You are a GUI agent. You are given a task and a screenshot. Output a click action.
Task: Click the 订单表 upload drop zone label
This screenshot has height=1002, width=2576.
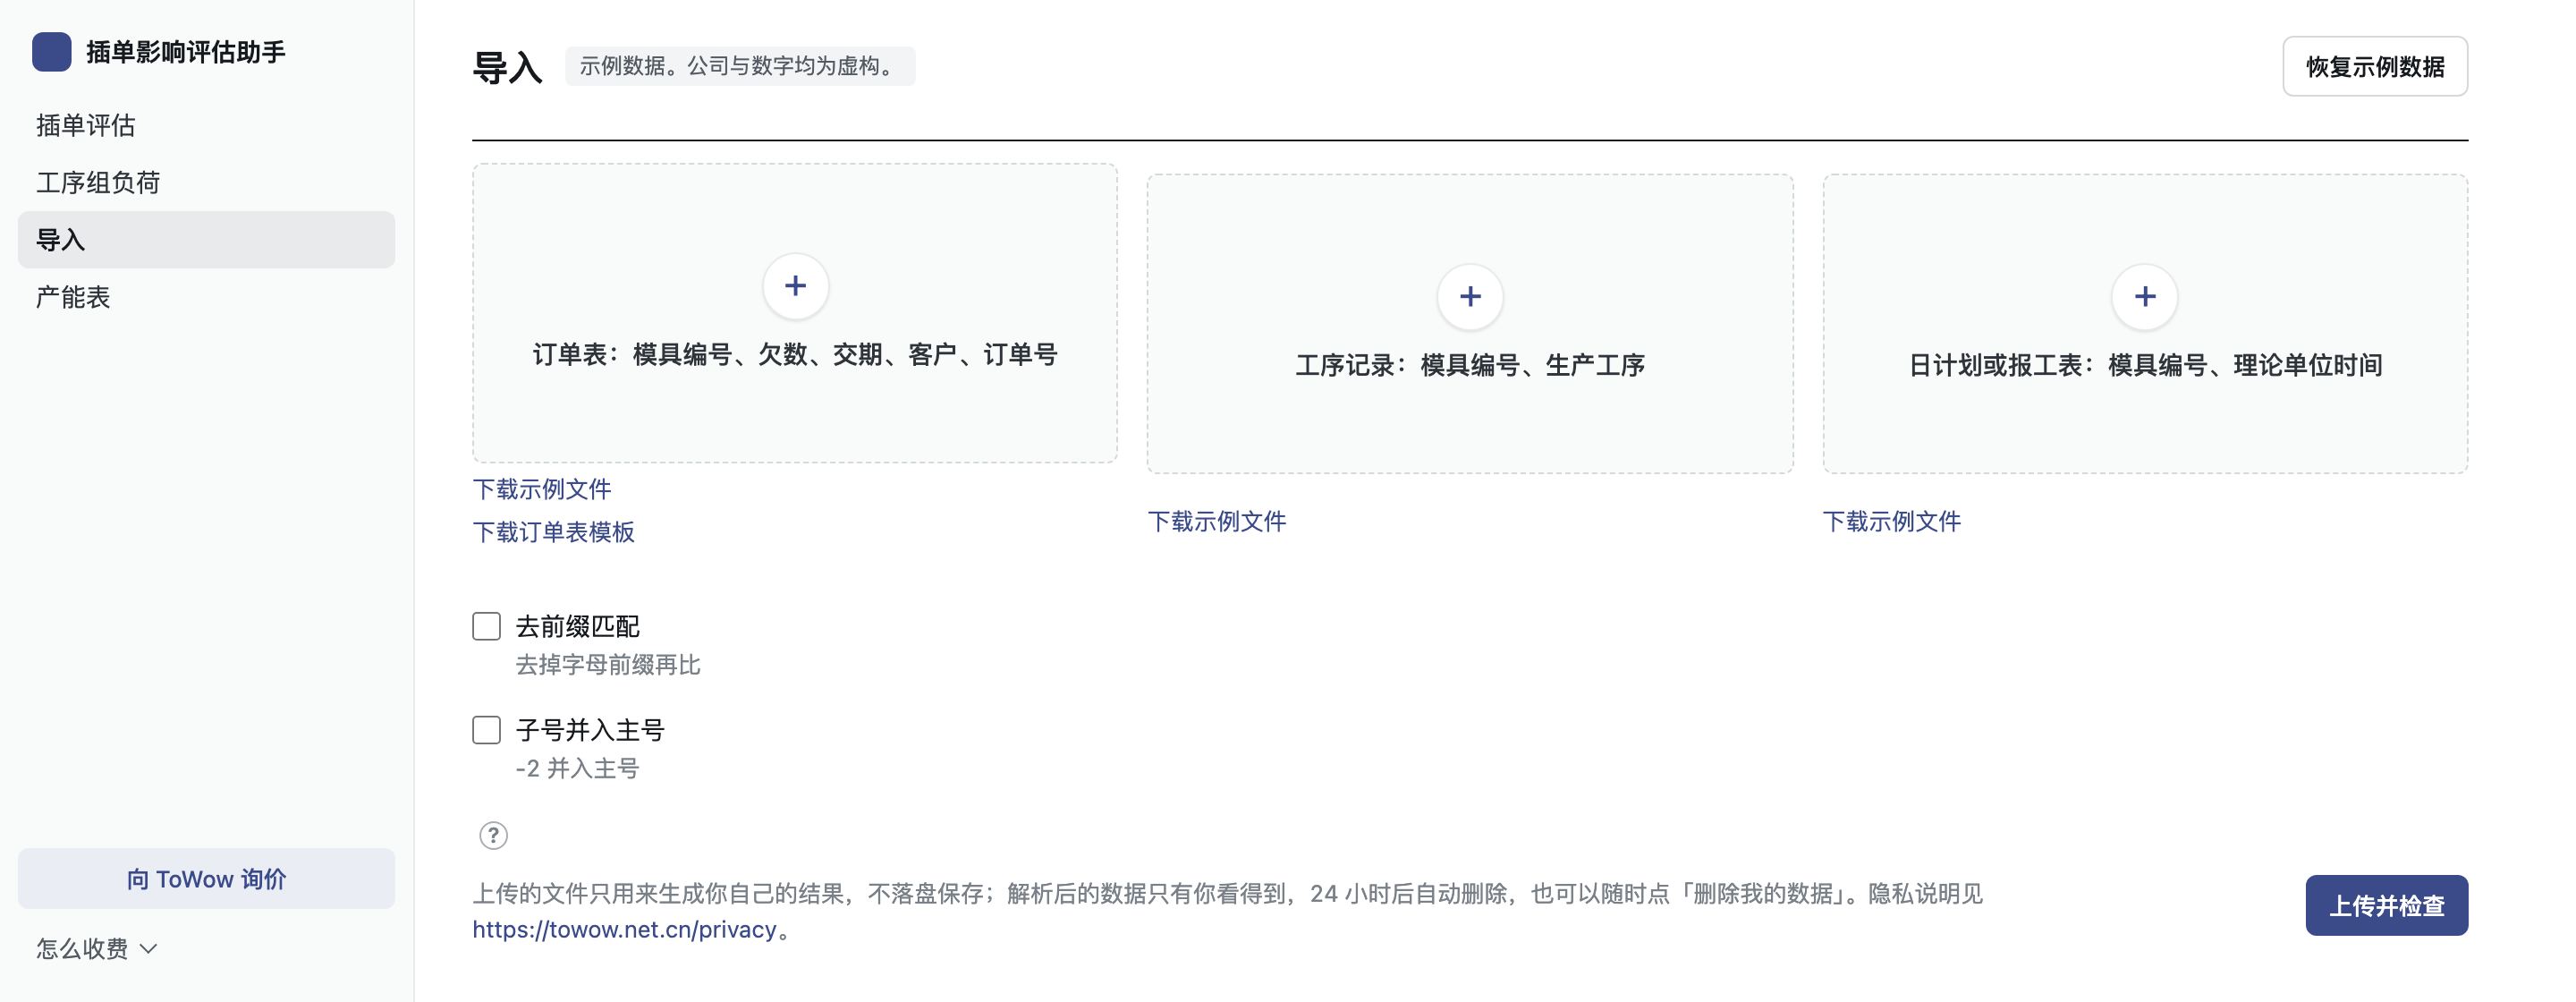pyautogui.click(x=795, y=355)
